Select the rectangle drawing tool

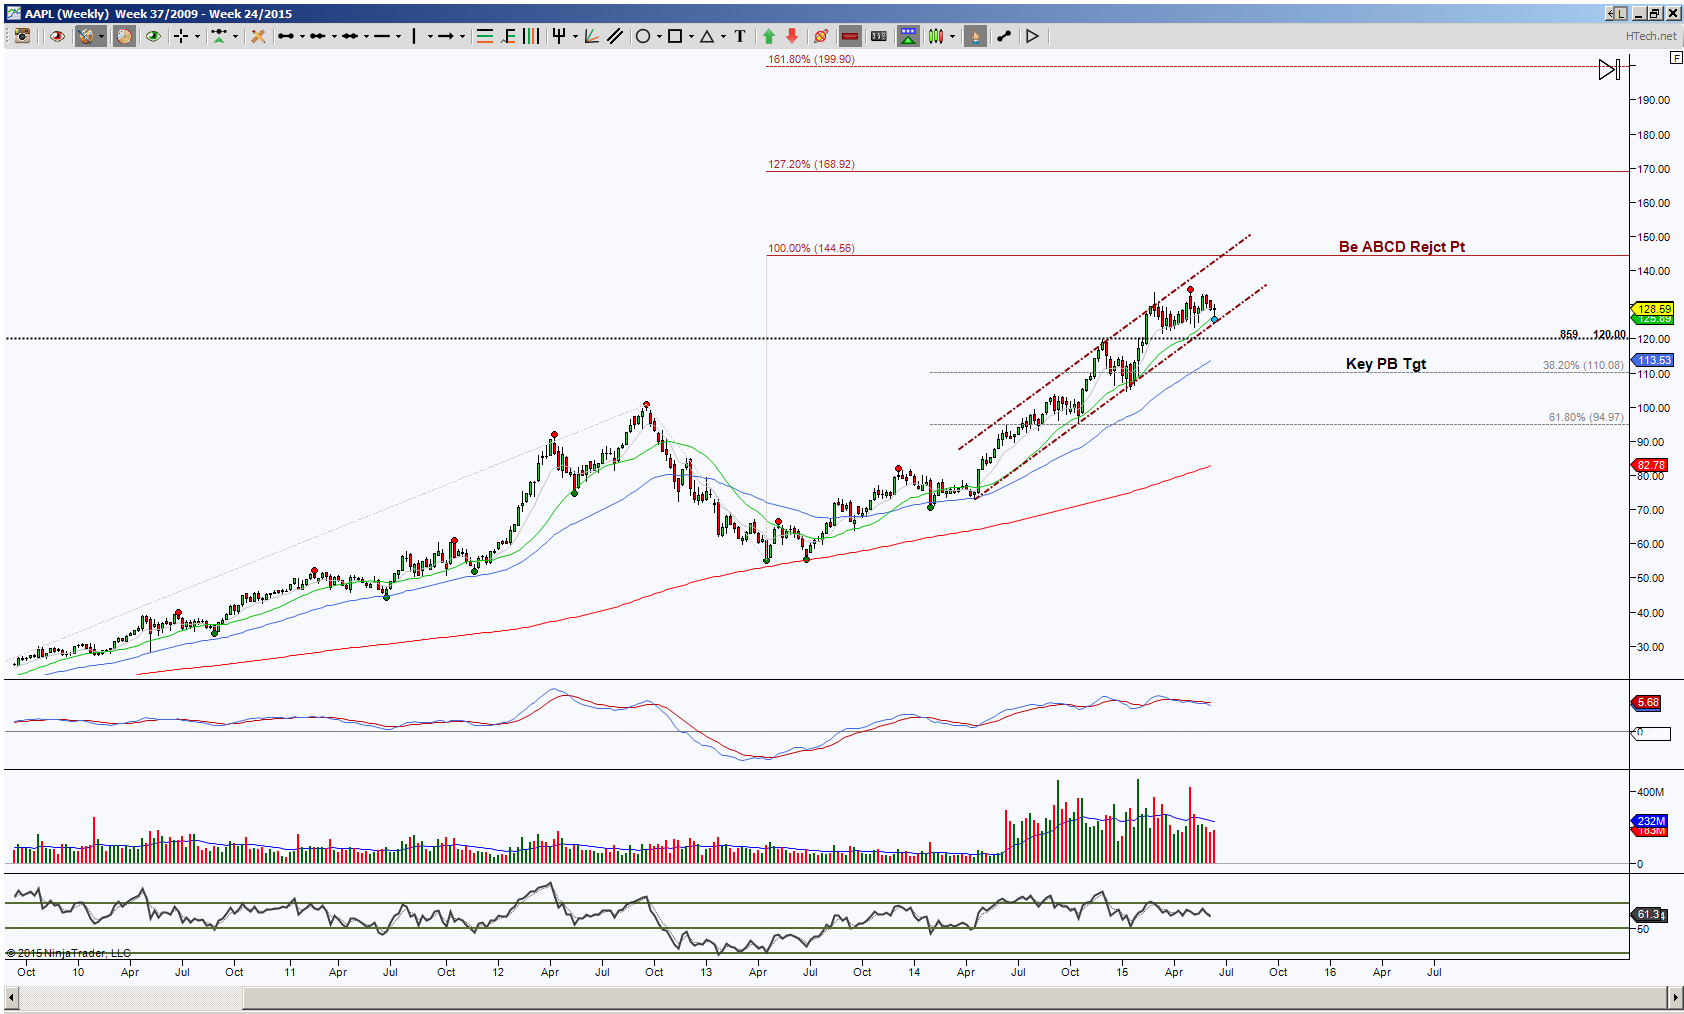675,36
